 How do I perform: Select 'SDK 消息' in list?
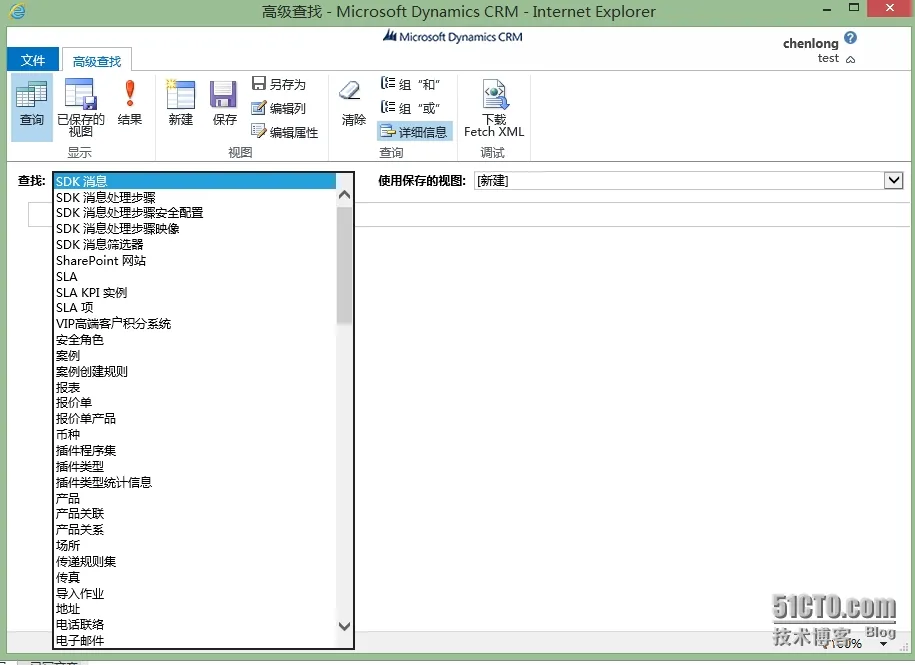click(x=195, y=181)
